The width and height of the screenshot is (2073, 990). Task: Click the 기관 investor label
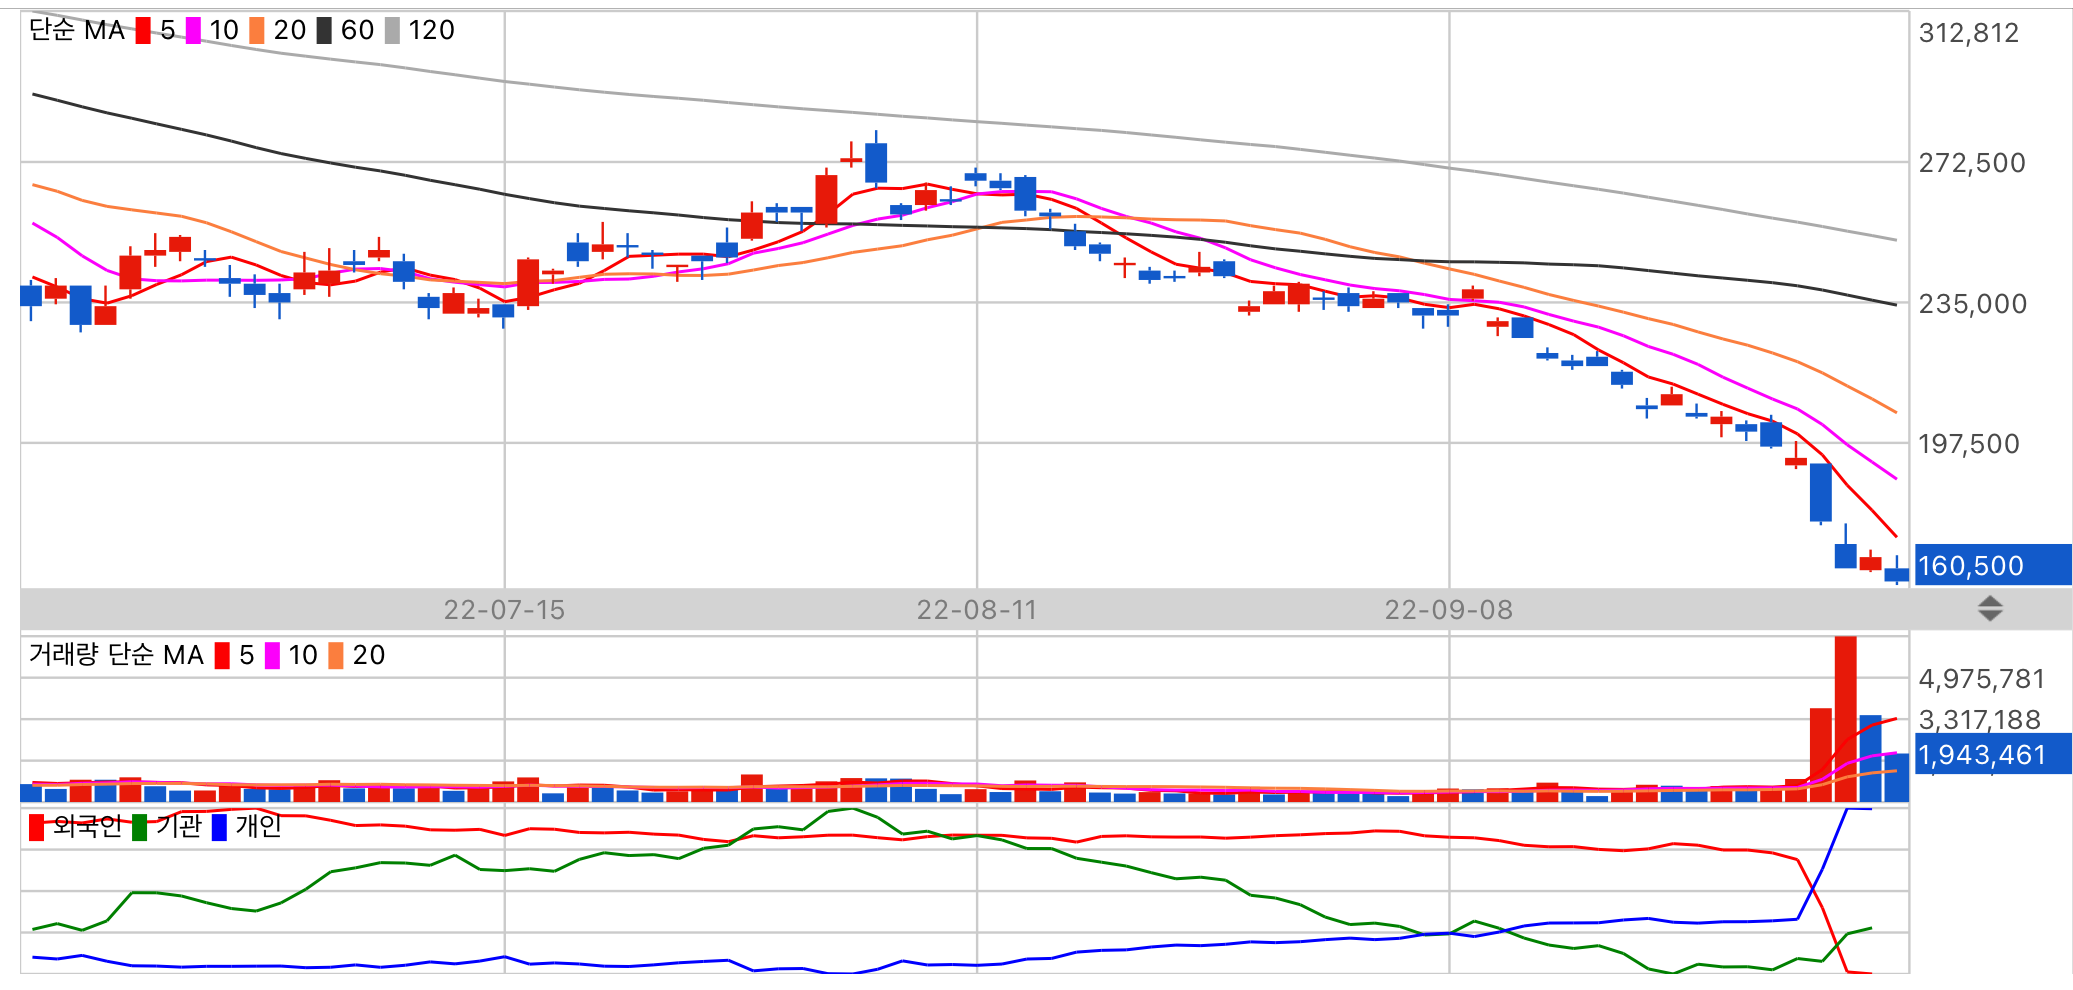179,826
